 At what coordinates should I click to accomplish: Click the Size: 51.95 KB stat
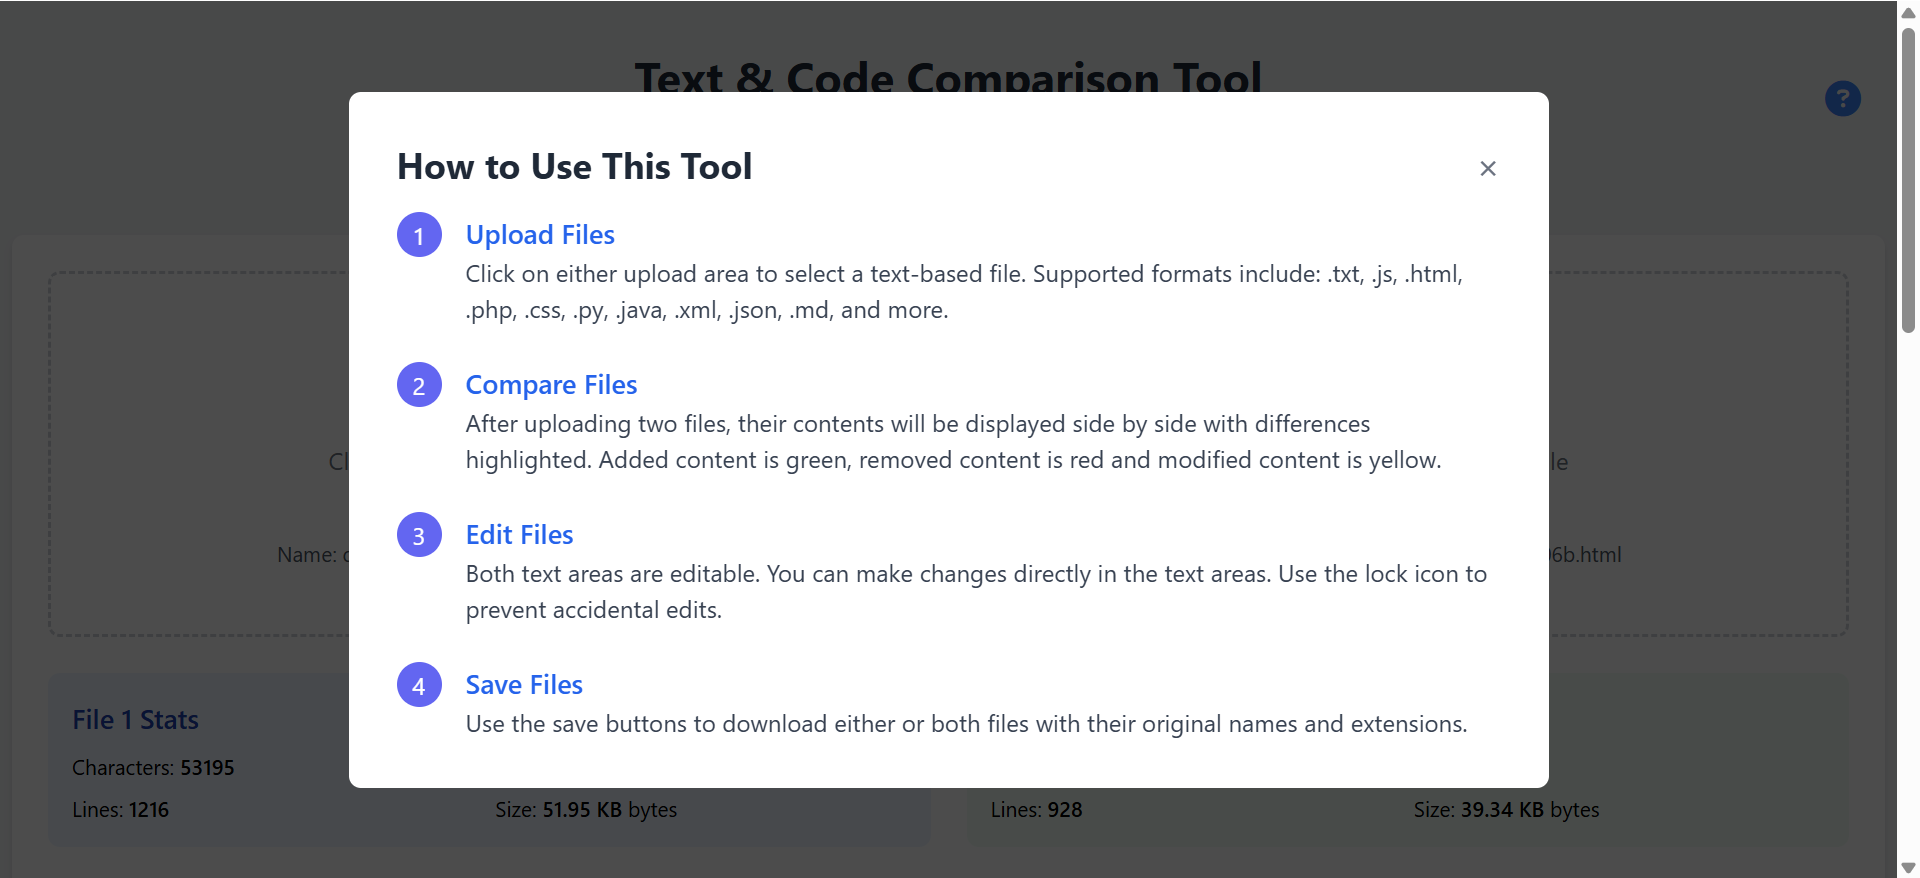585,810
